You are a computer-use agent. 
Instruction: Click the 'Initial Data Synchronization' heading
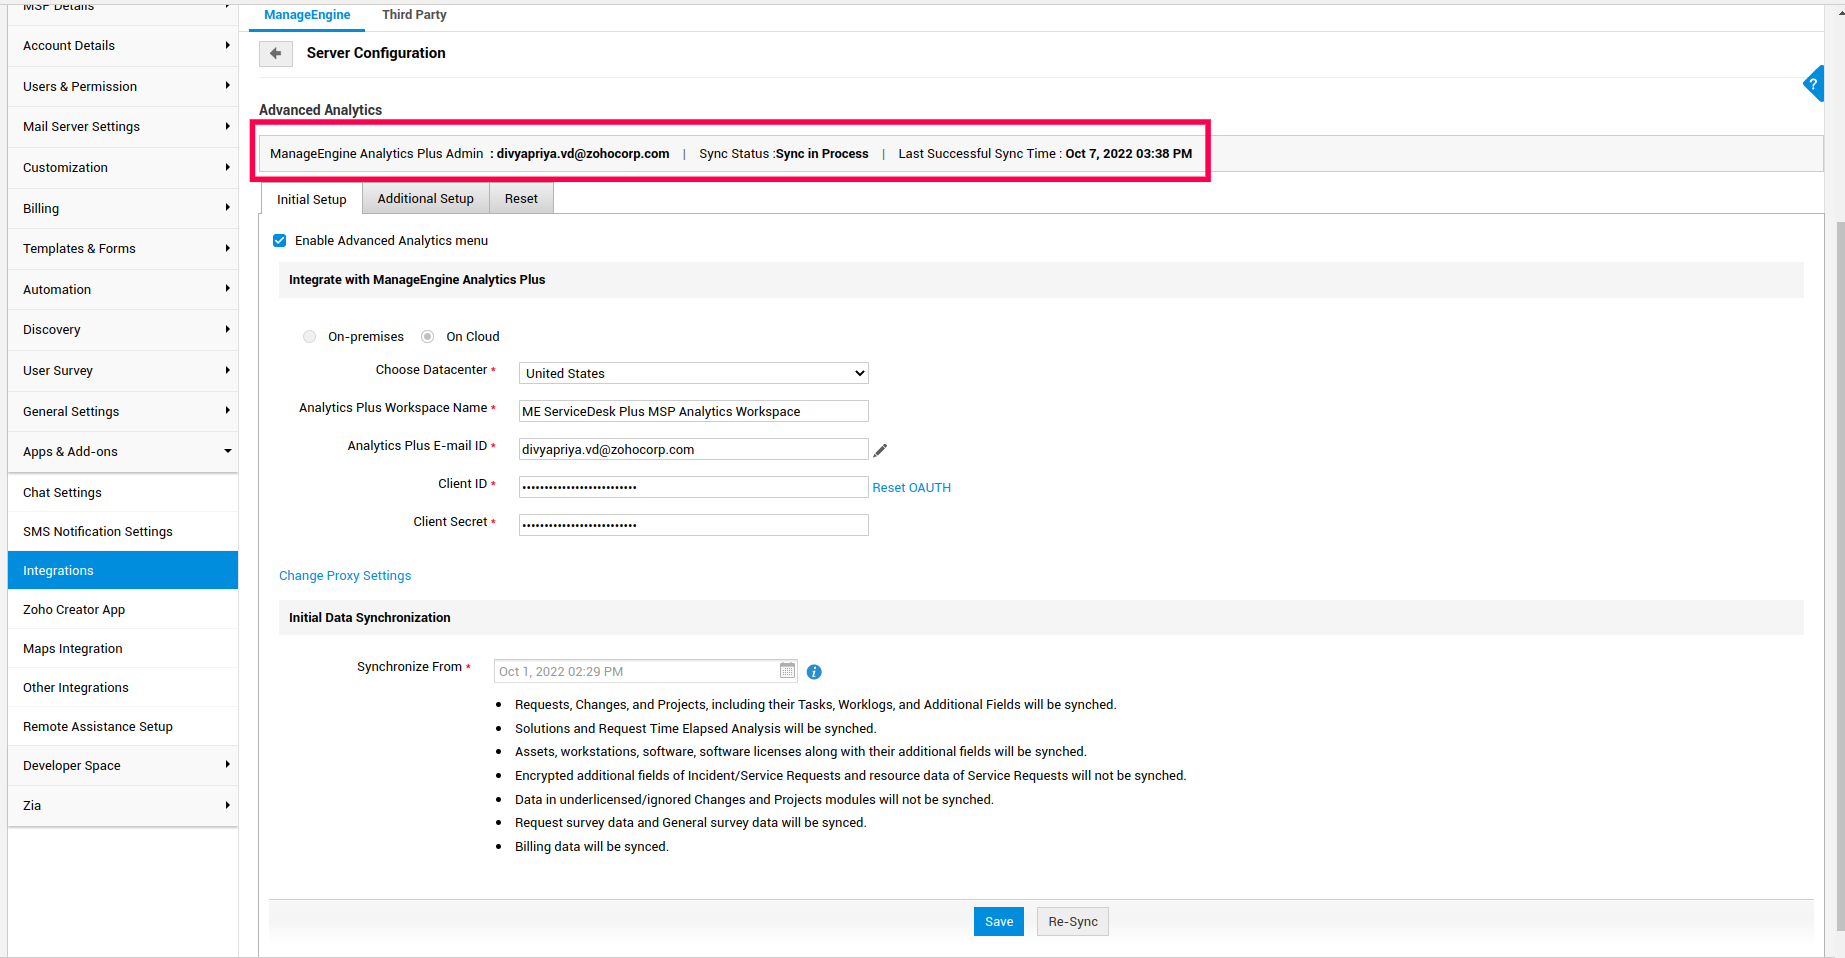tap(370, 618)
